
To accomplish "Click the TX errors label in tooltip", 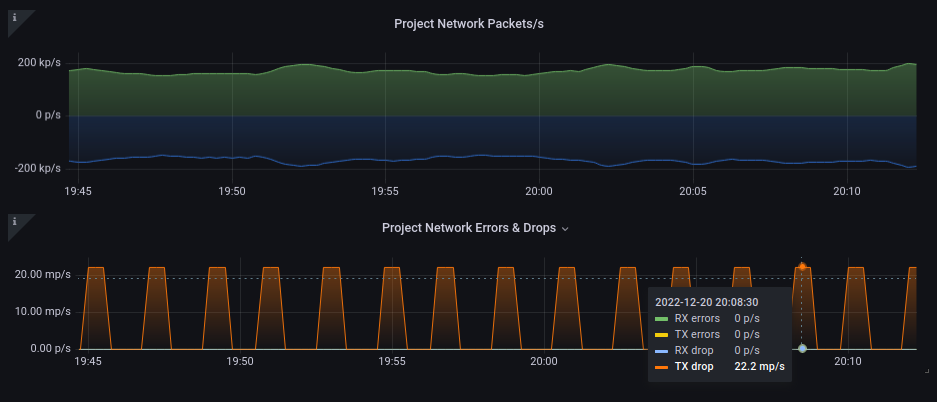I will point(697,335).
